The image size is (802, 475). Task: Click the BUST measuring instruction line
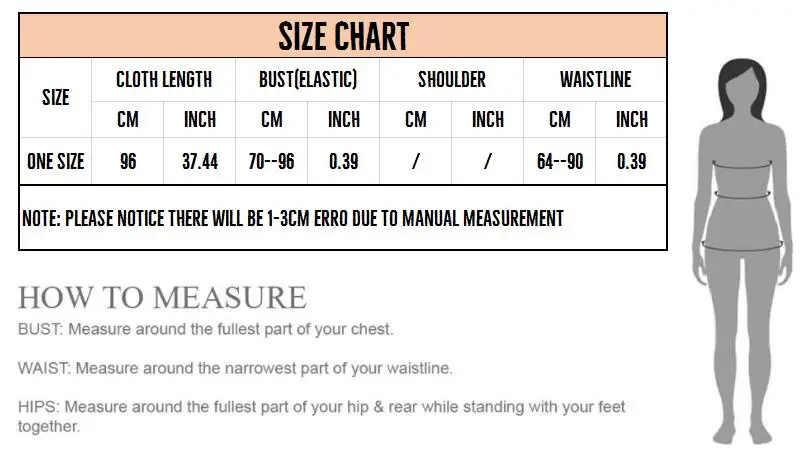(206, 329)
